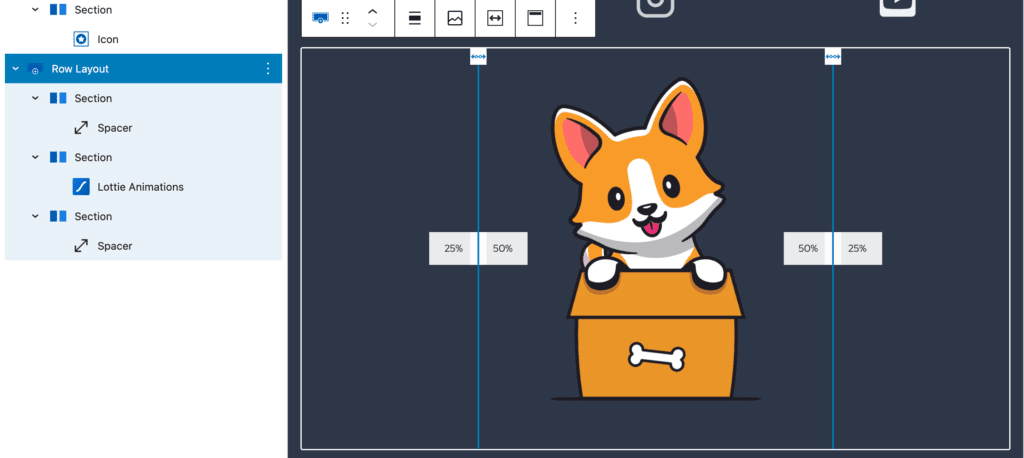Click the Row Layout block type icon in toolbar
Image resolution: width=1024 pixels, height=458 pixels.
[321, 18]
